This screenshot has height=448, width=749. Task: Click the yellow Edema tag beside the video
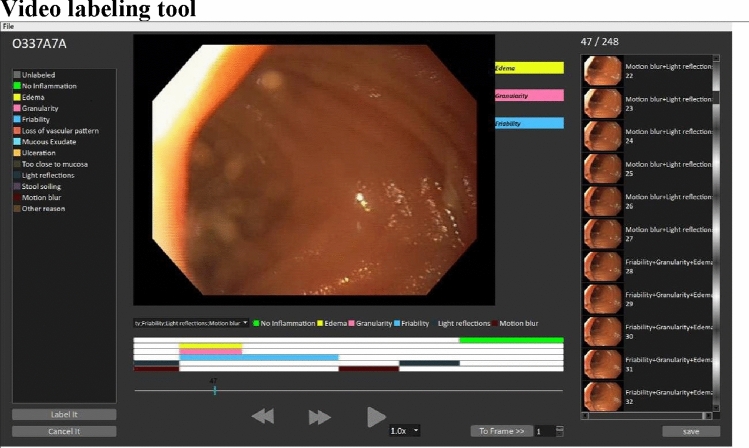pyautogui.click(x=529, y=68)
